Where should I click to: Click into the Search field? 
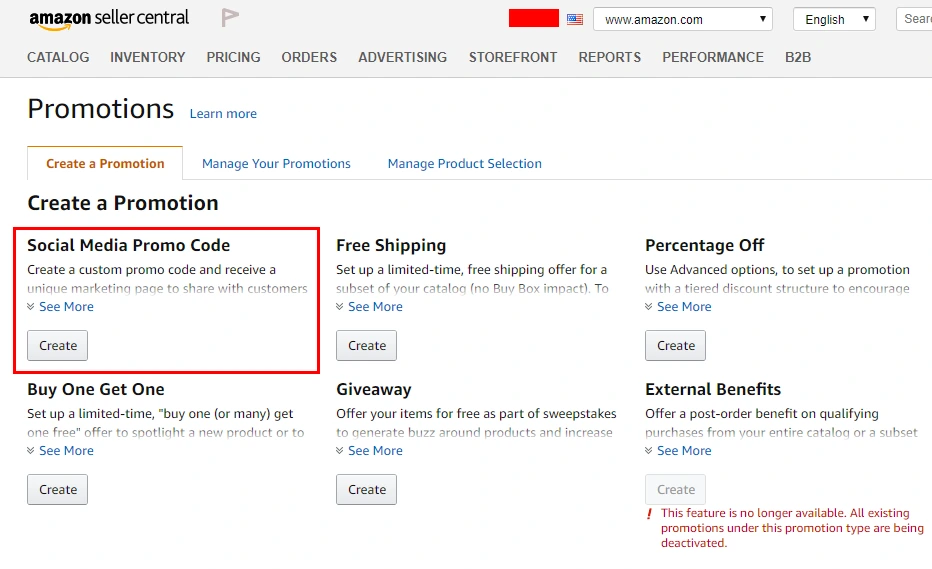pyautogui.click(x=914, y=19)
